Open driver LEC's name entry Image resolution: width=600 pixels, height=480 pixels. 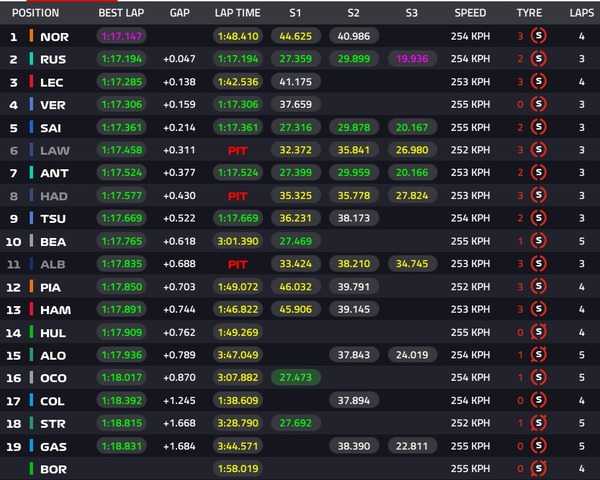click(x=52, y=82)
